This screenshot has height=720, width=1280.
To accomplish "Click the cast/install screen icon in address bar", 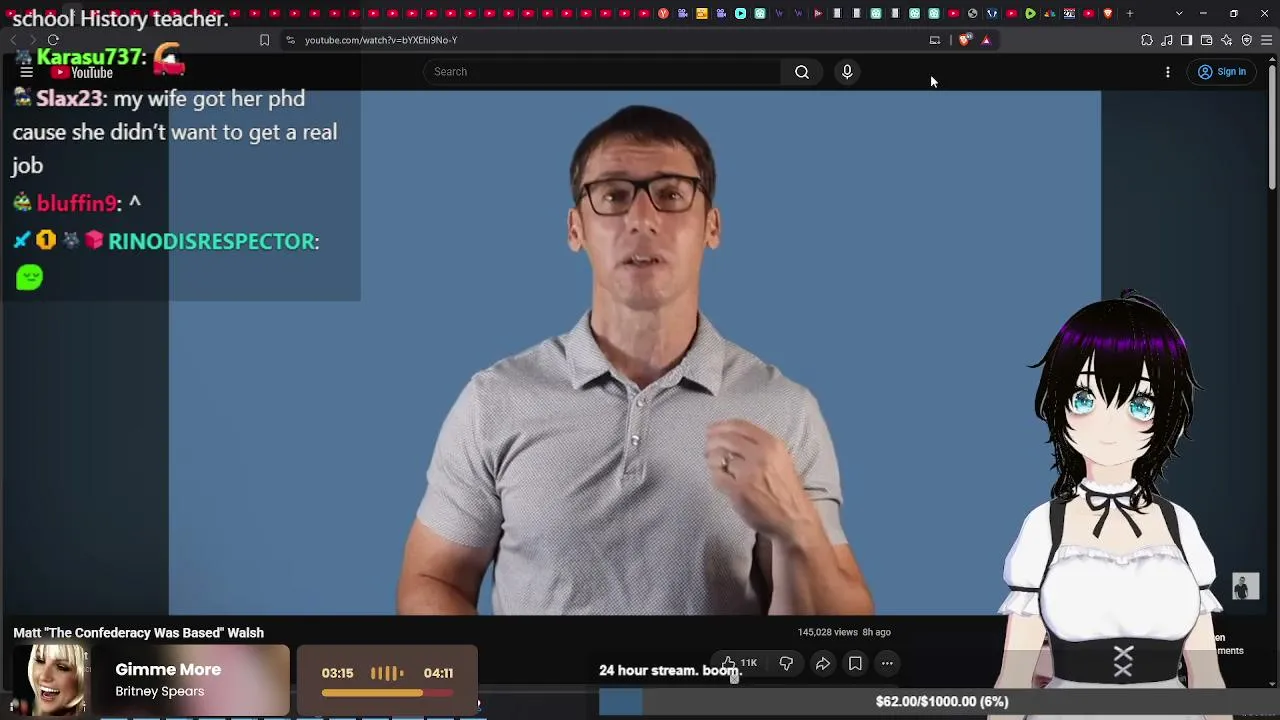I will point(935,40).
